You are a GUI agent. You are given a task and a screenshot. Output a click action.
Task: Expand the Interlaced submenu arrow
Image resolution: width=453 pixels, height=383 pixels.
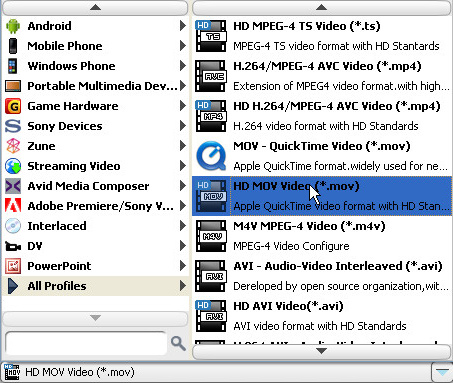click(x=183, y=226)
